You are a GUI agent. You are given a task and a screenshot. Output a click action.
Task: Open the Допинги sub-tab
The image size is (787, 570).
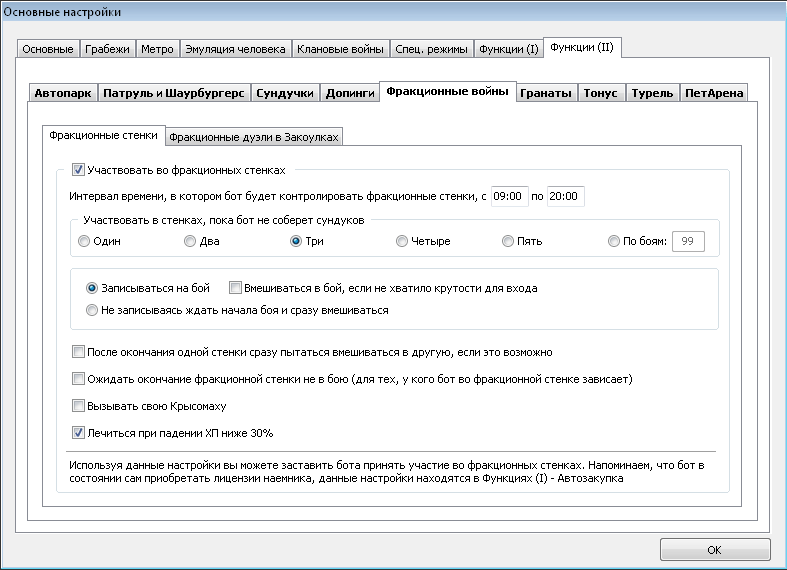(350, 93)
